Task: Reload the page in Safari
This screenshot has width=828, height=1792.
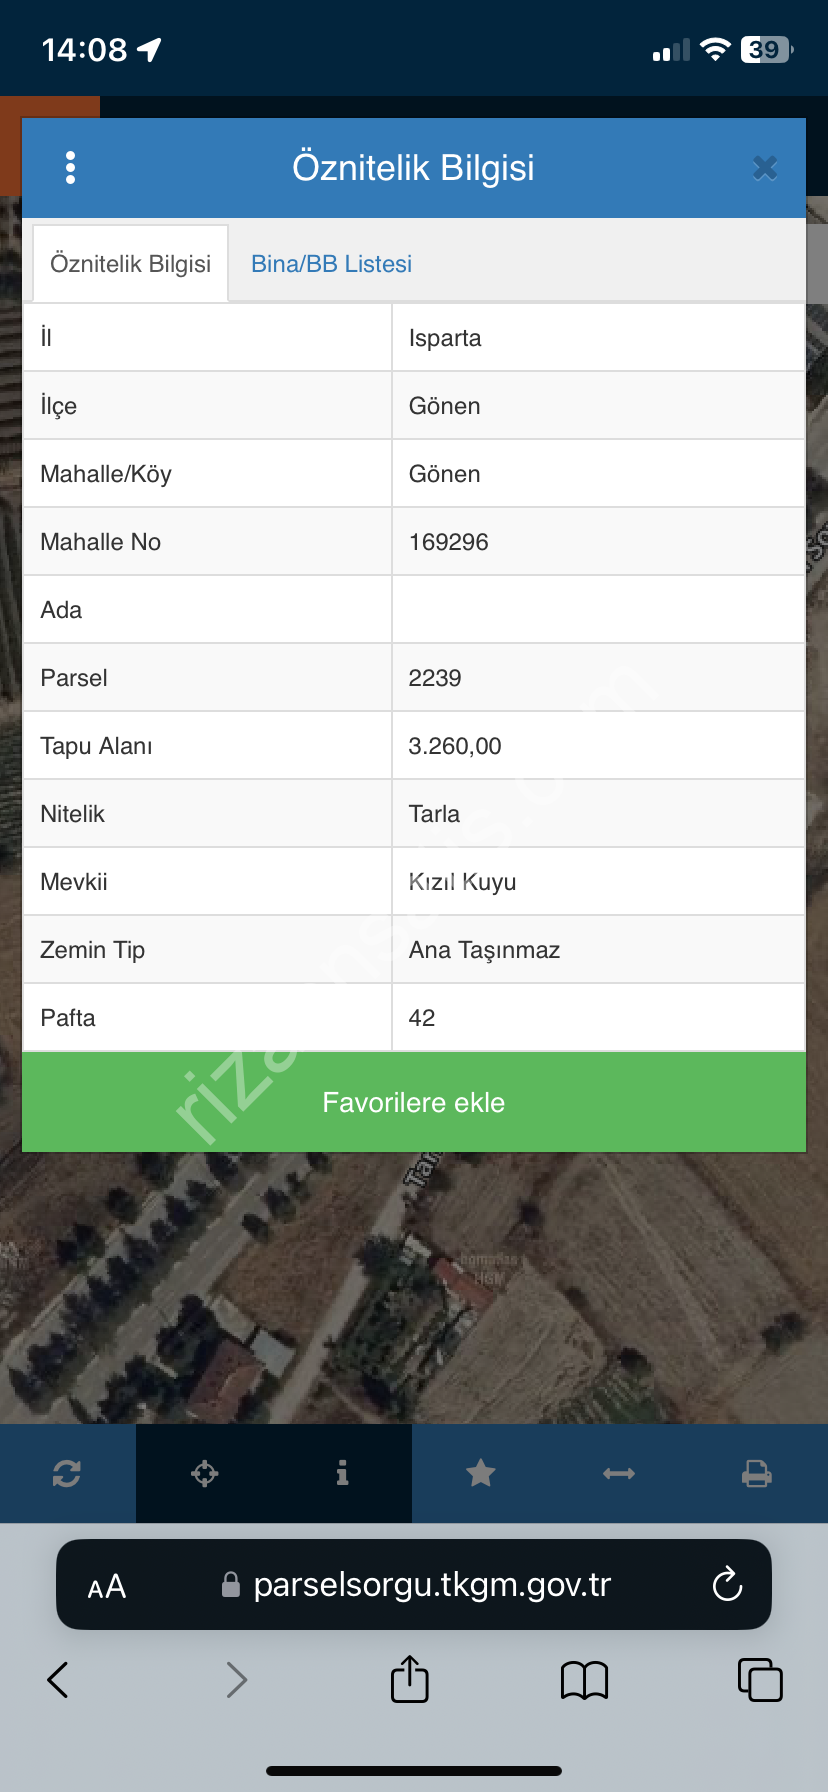Action: [727, 1585]
